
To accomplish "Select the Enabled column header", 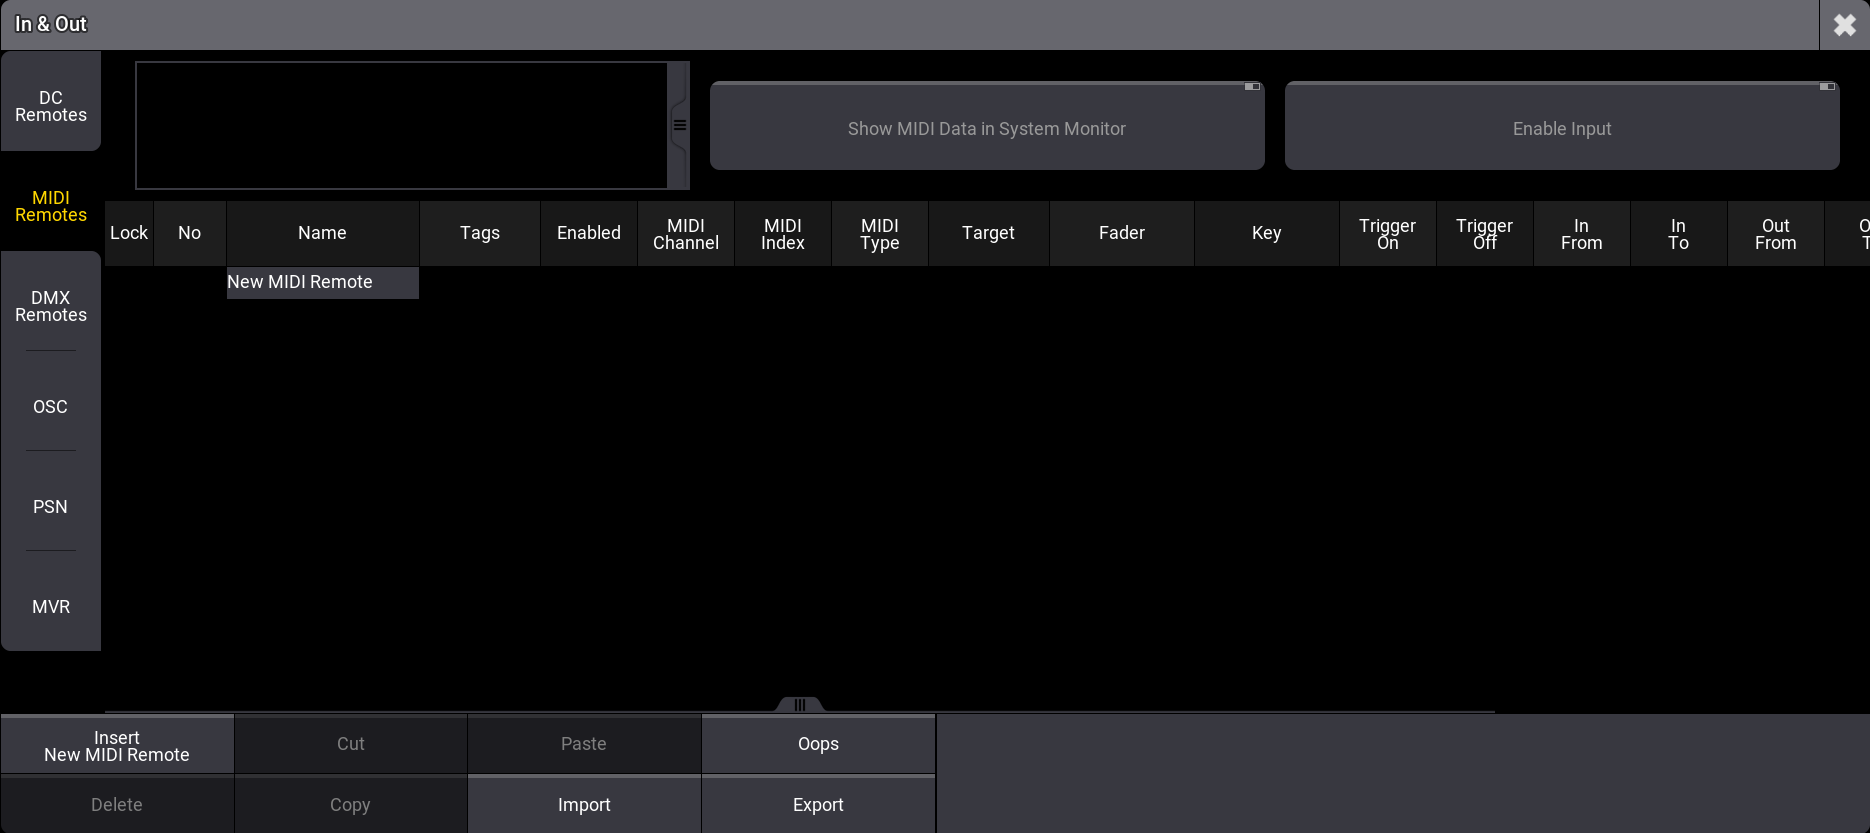I will [589, 234].
